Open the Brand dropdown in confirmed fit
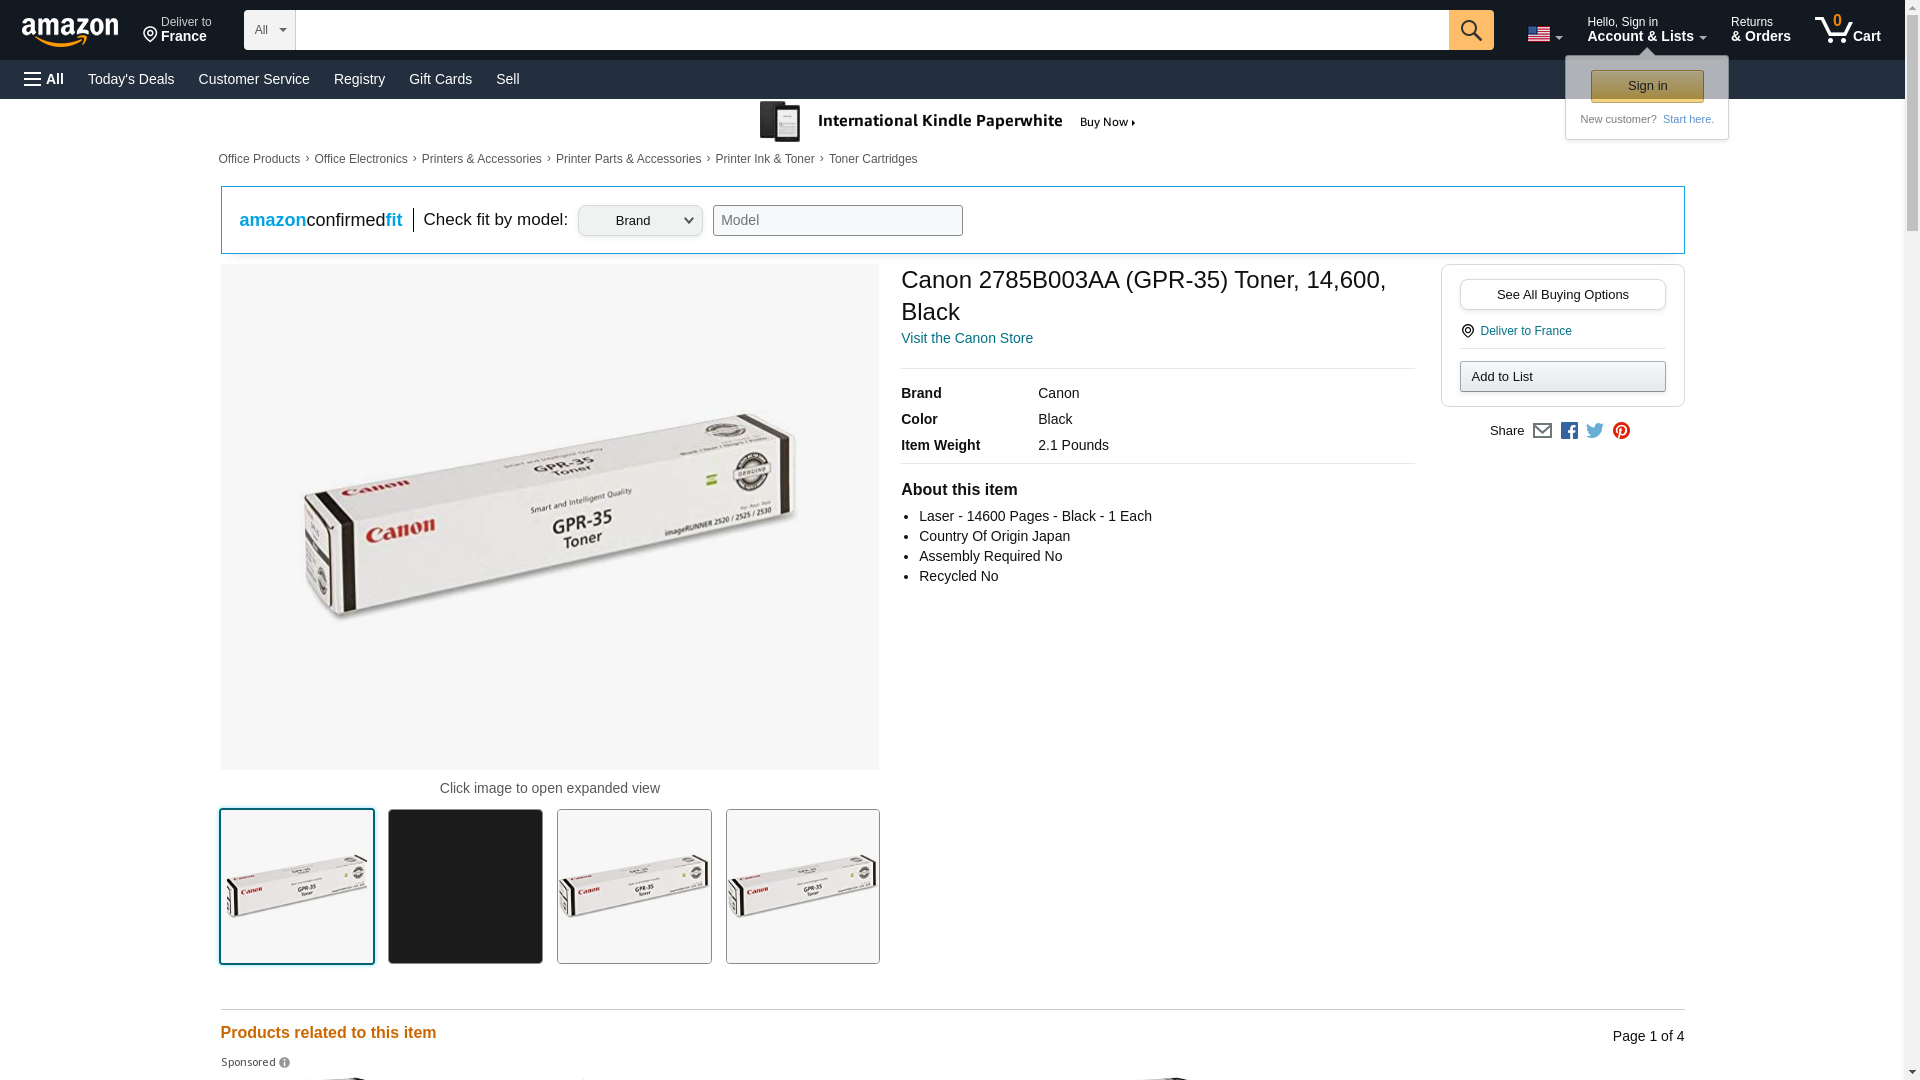 tap(640, 221)
